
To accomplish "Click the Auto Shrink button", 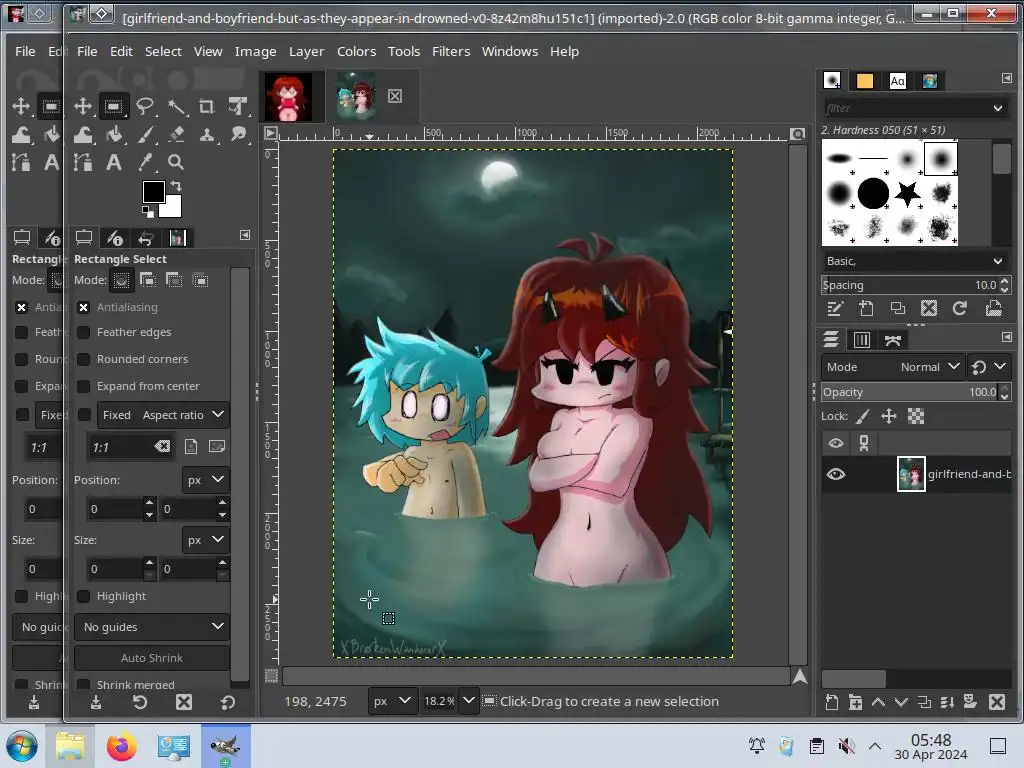I will click(152, 658).
